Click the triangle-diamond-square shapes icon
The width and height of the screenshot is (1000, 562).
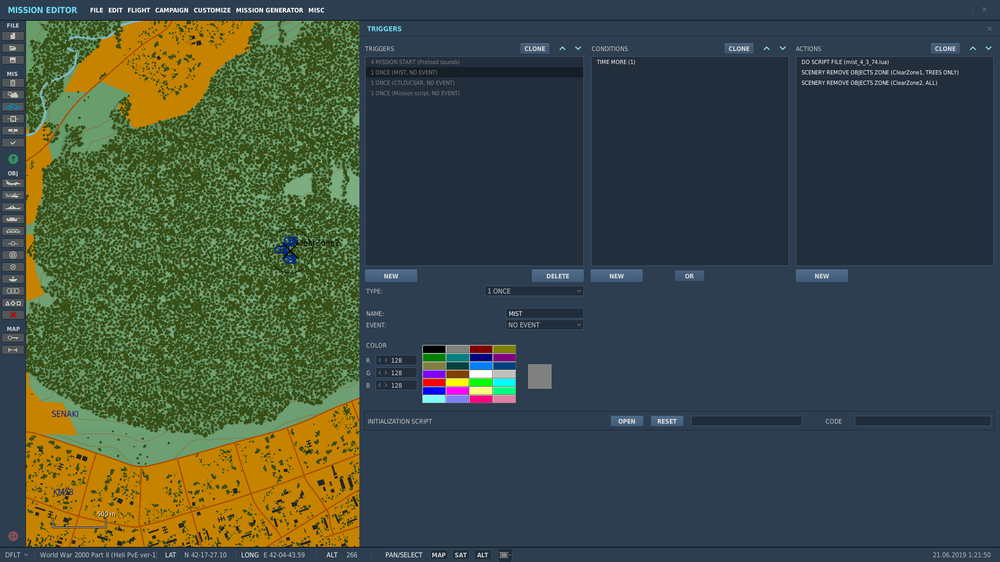[13, 303]
